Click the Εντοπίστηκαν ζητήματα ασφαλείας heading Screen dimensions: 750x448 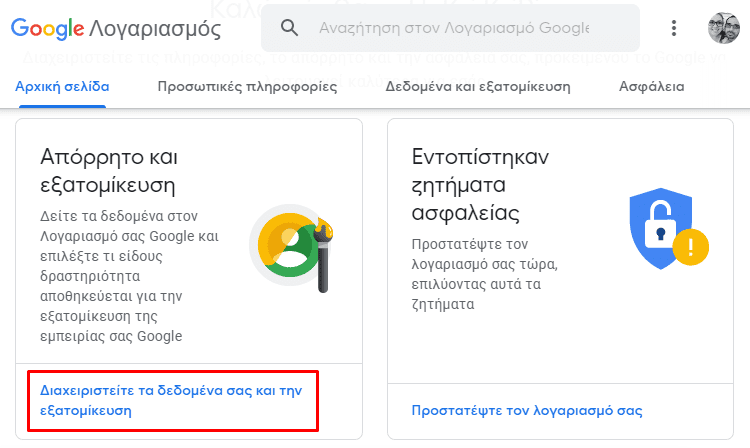[x=480, y=185]
